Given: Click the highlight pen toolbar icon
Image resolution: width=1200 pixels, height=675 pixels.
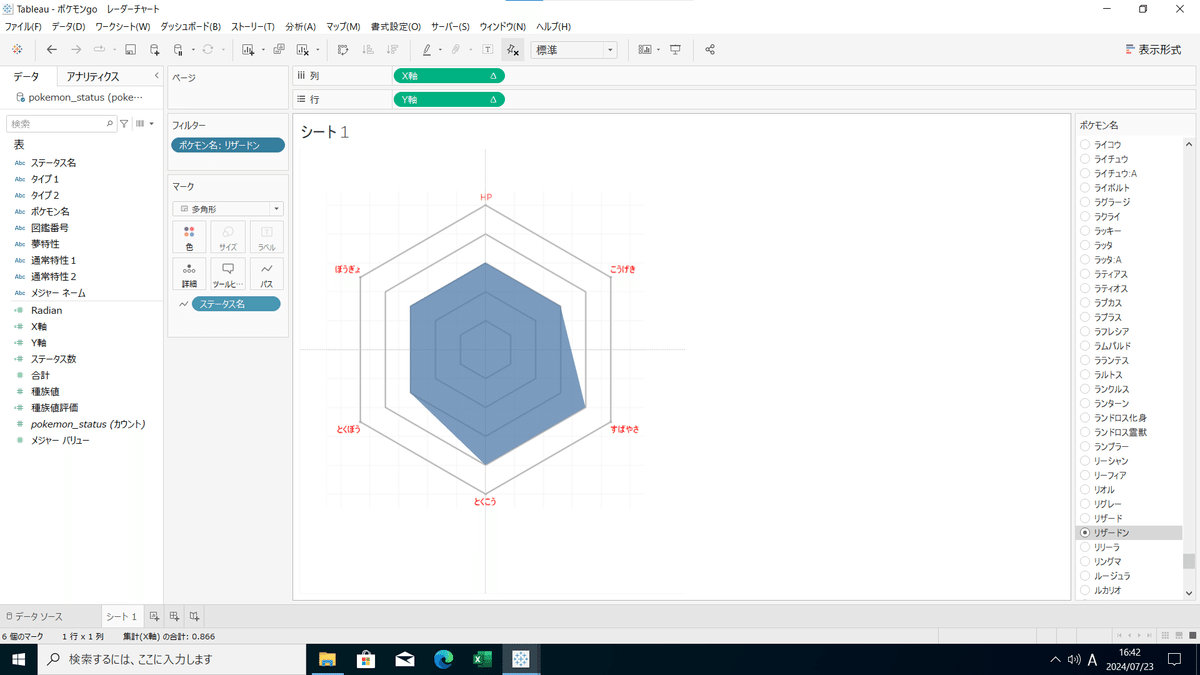Looking at the screenshot, I should coord(427,49).
